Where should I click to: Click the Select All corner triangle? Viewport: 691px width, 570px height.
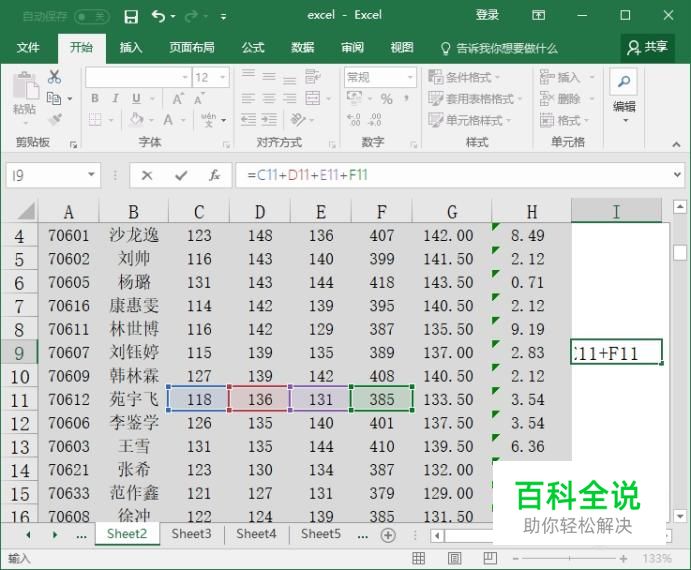[26, 211]
